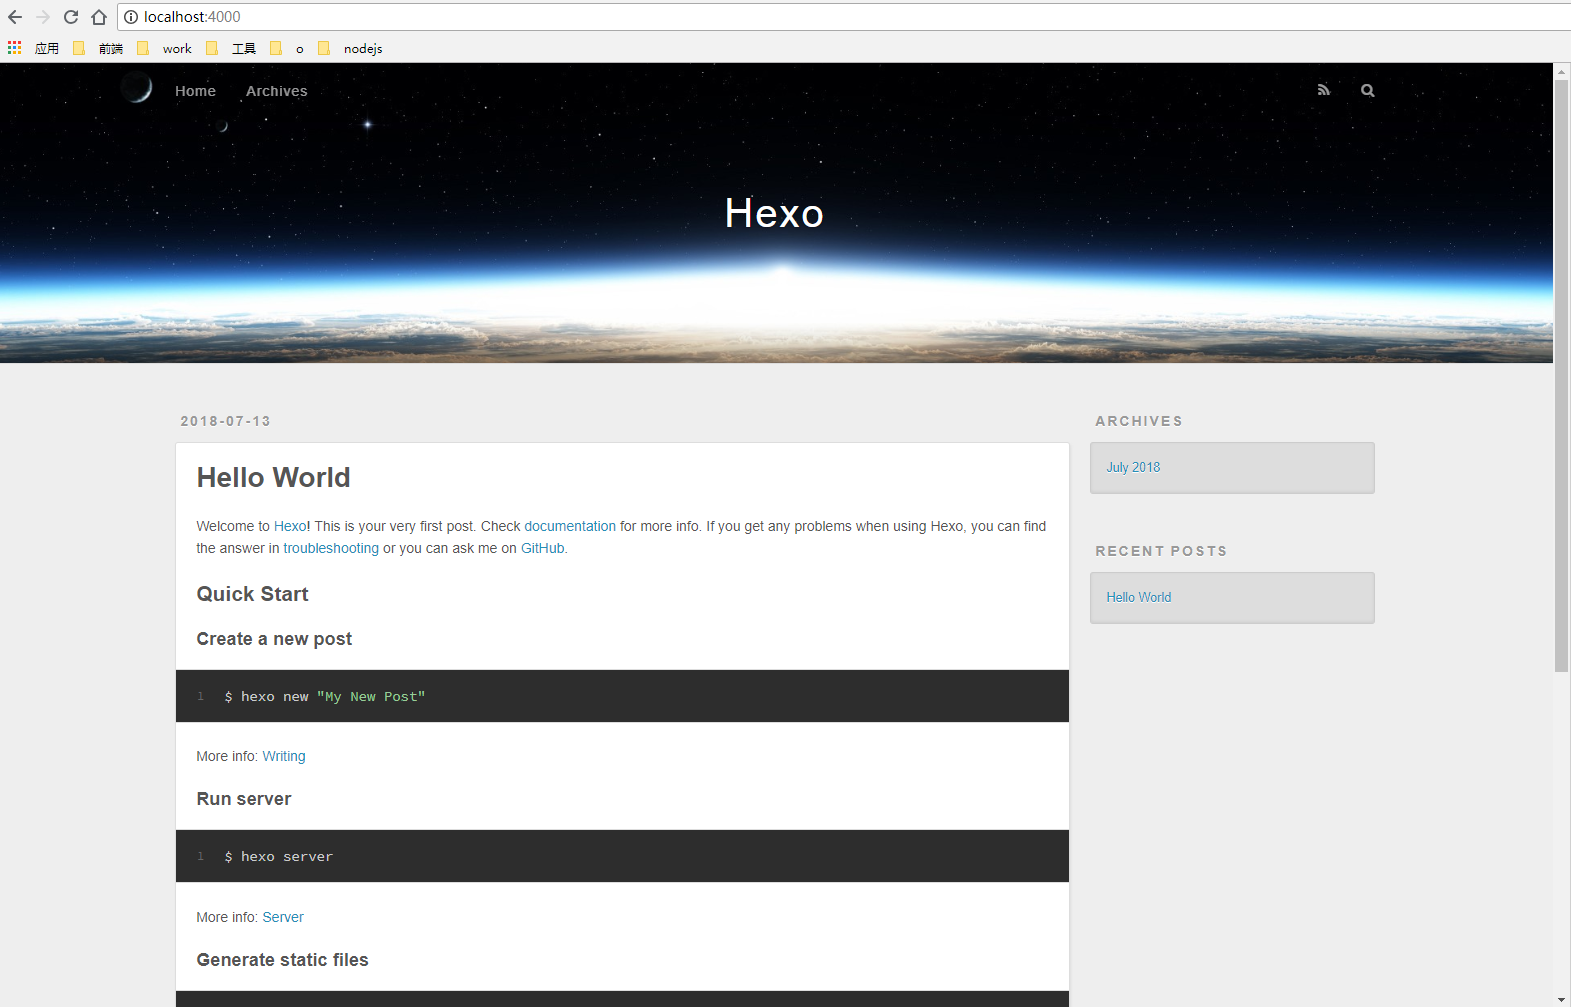Open Hello World under Recent Posts
This screenshot has height=1007, width=1571.
pyautogui.click(x=1139, y=597)
